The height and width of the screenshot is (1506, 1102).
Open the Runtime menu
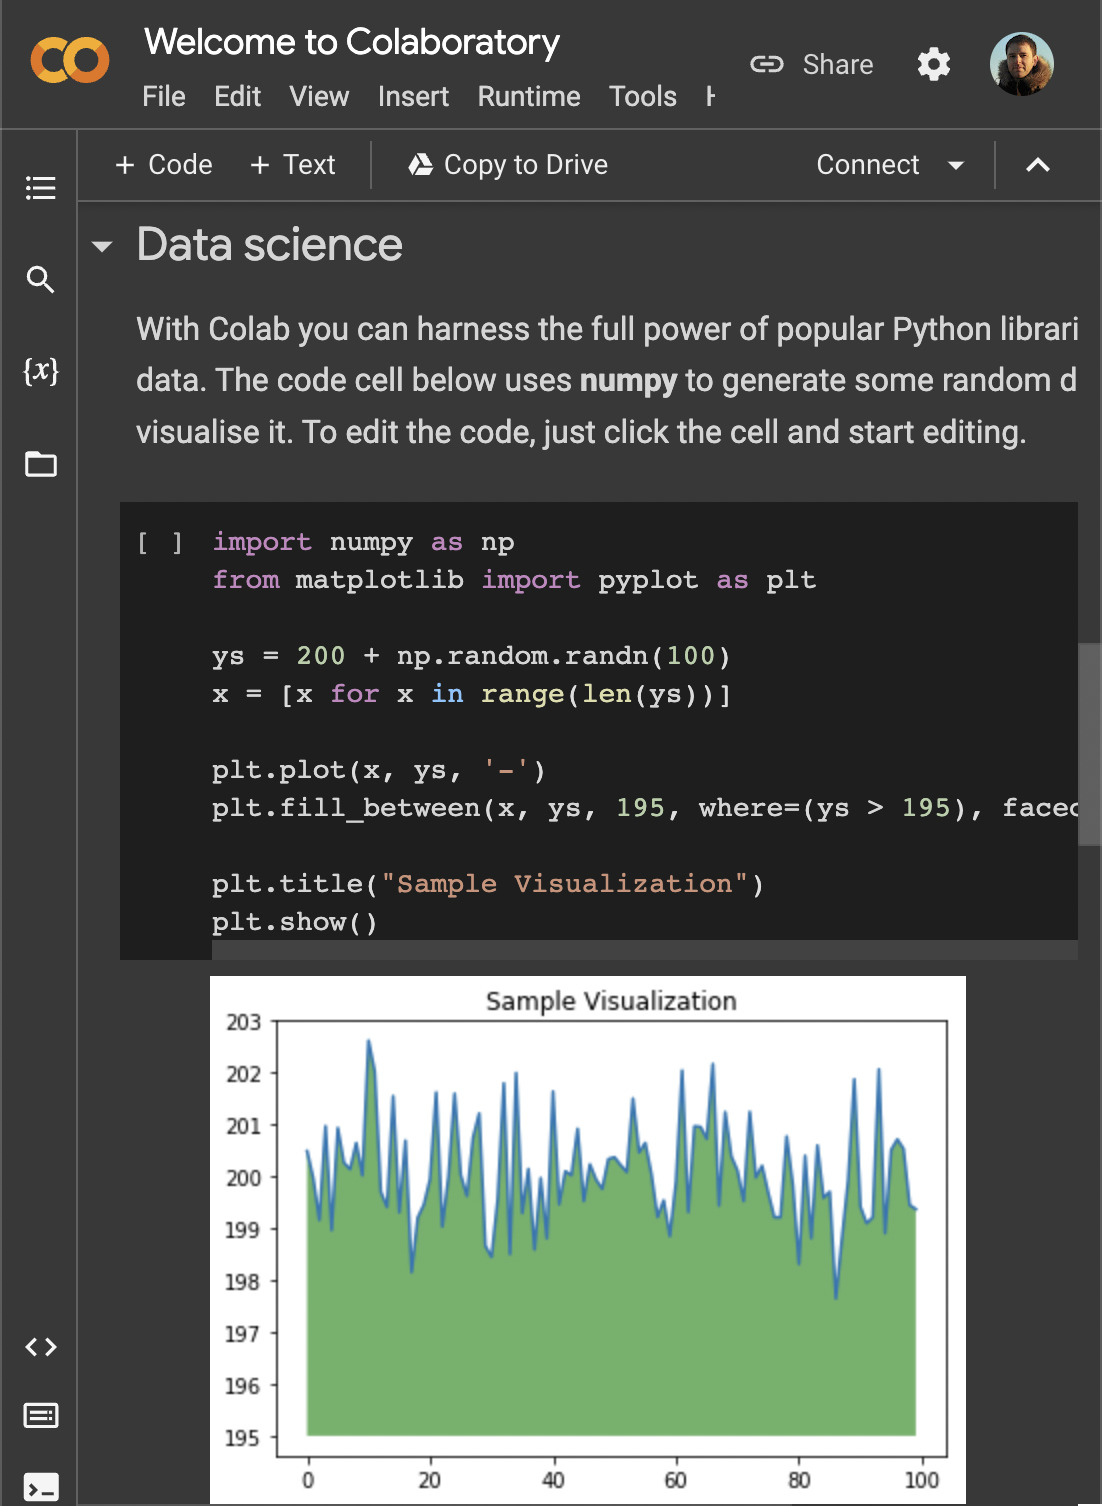point(528,97)
